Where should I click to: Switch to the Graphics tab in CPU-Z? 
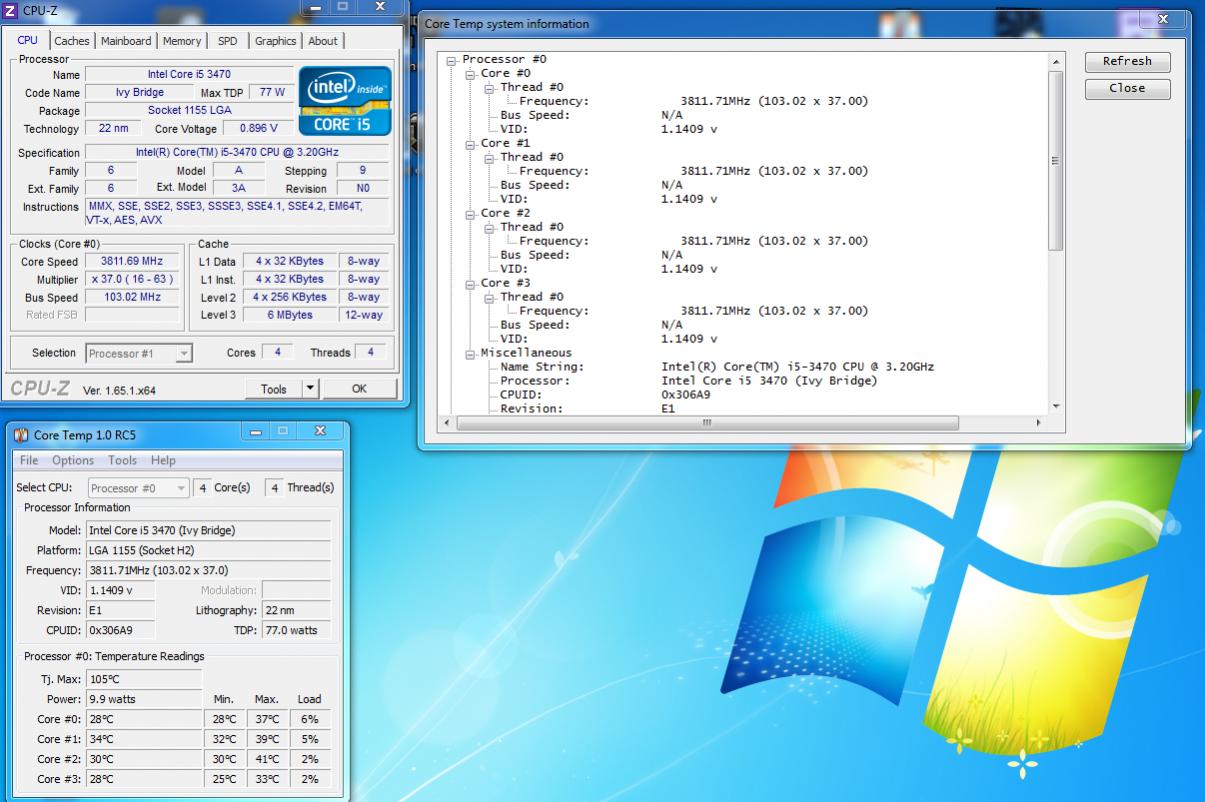[x=275, y=41]
